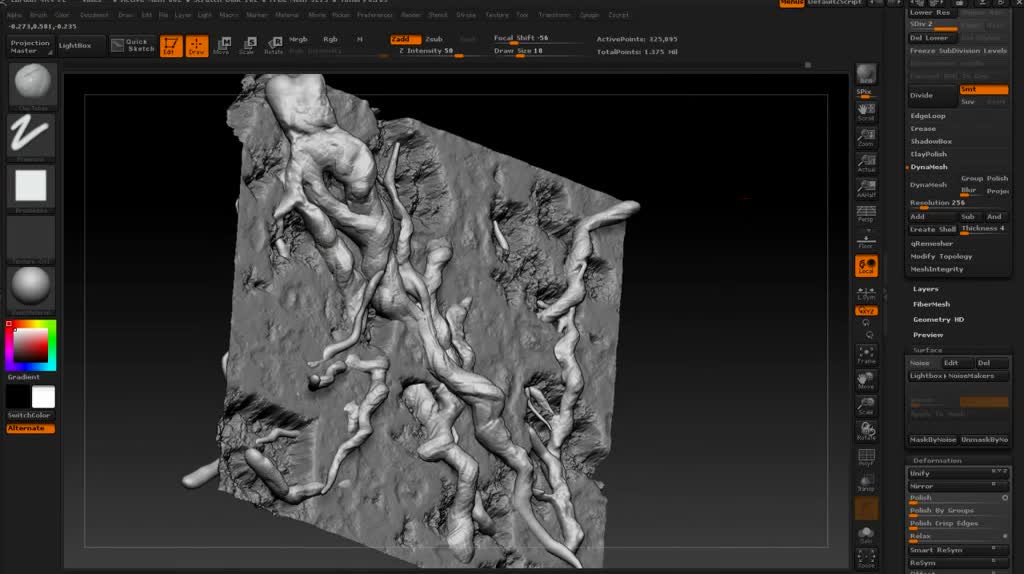The image size is (1024, 574).
Task: Open the stroke type selector
Action: point(31,135)
